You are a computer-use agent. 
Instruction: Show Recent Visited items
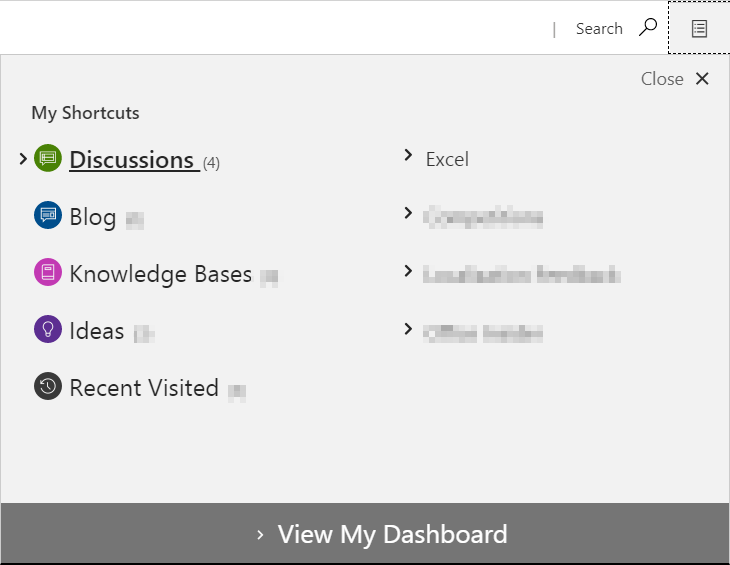144,388
